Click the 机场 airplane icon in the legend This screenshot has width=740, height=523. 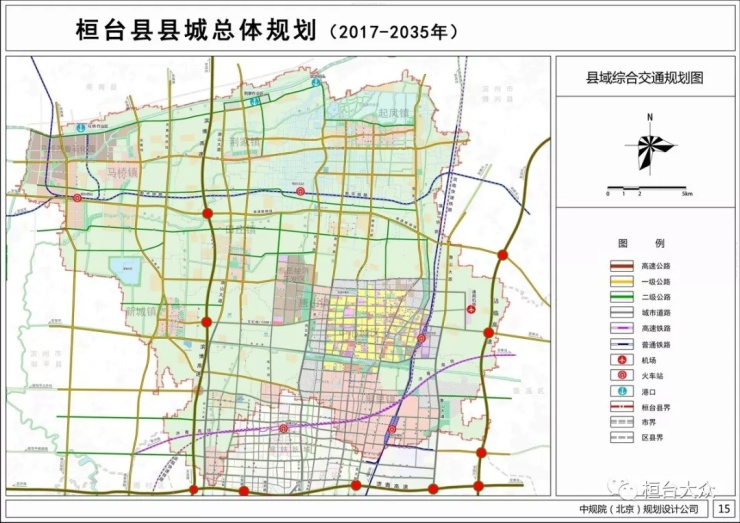[x=622, y=360]
